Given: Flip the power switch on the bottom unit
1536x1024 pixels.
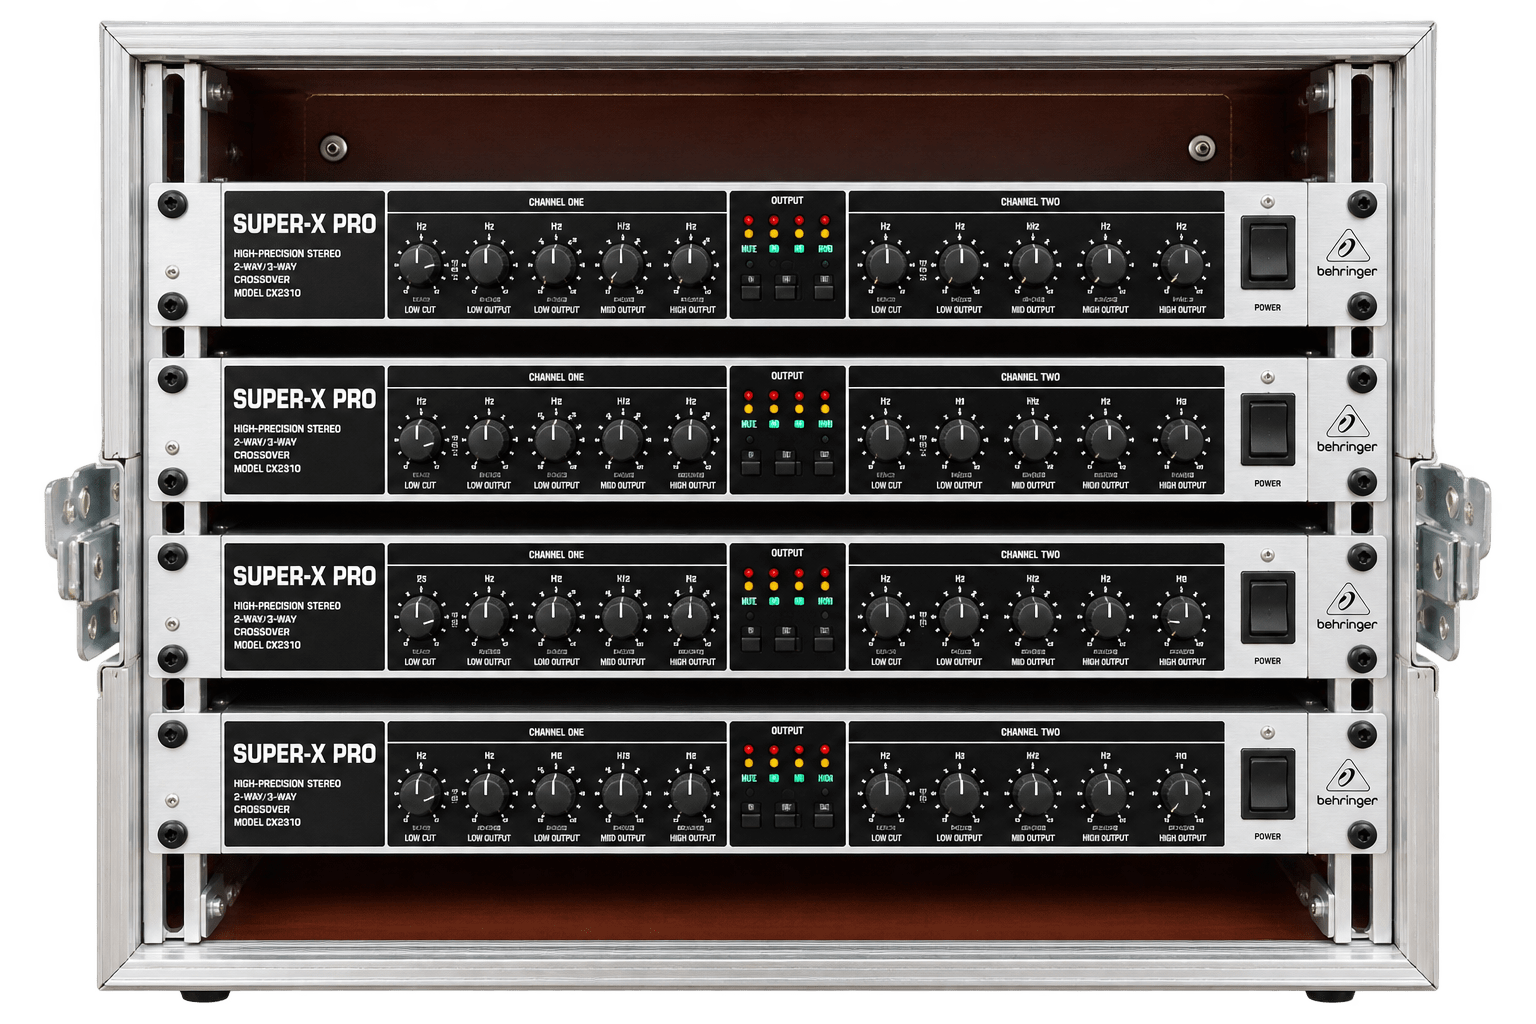Looking at the screenshot, I should [x=1267, y=784].
